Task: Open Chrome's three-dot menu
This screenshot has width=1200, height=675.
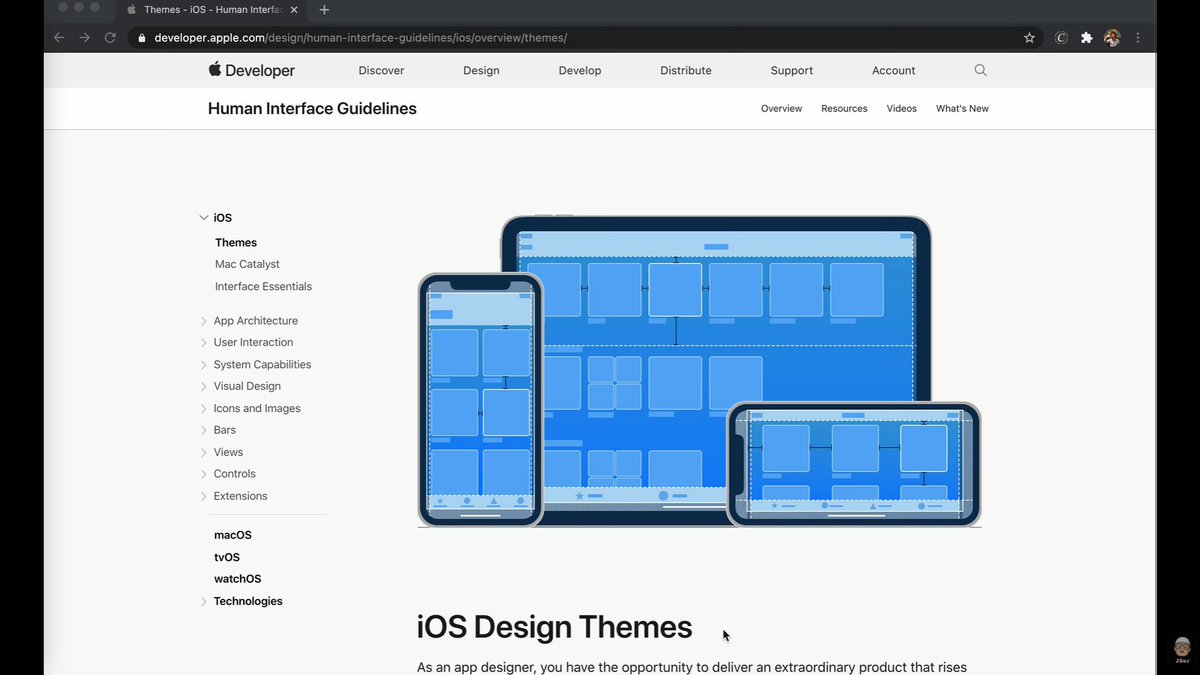Action: click(x=1138, y=38)
